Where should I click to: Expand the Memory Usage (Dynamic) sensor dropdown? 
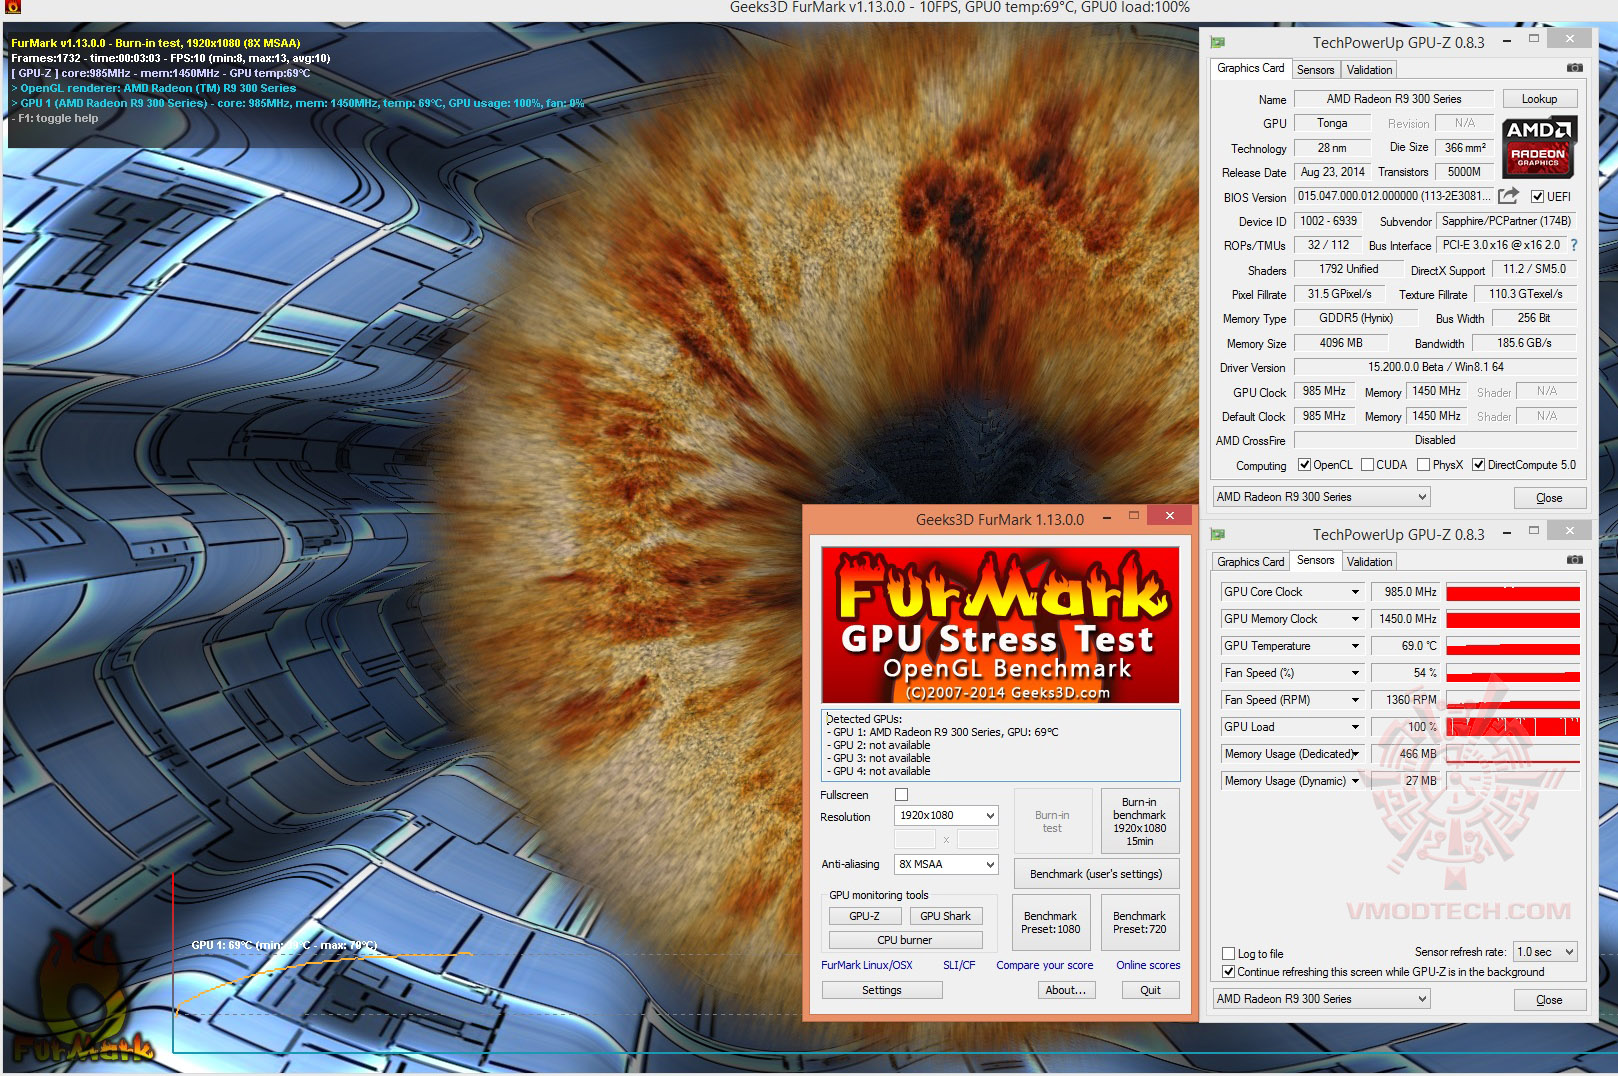[1355, 781]
